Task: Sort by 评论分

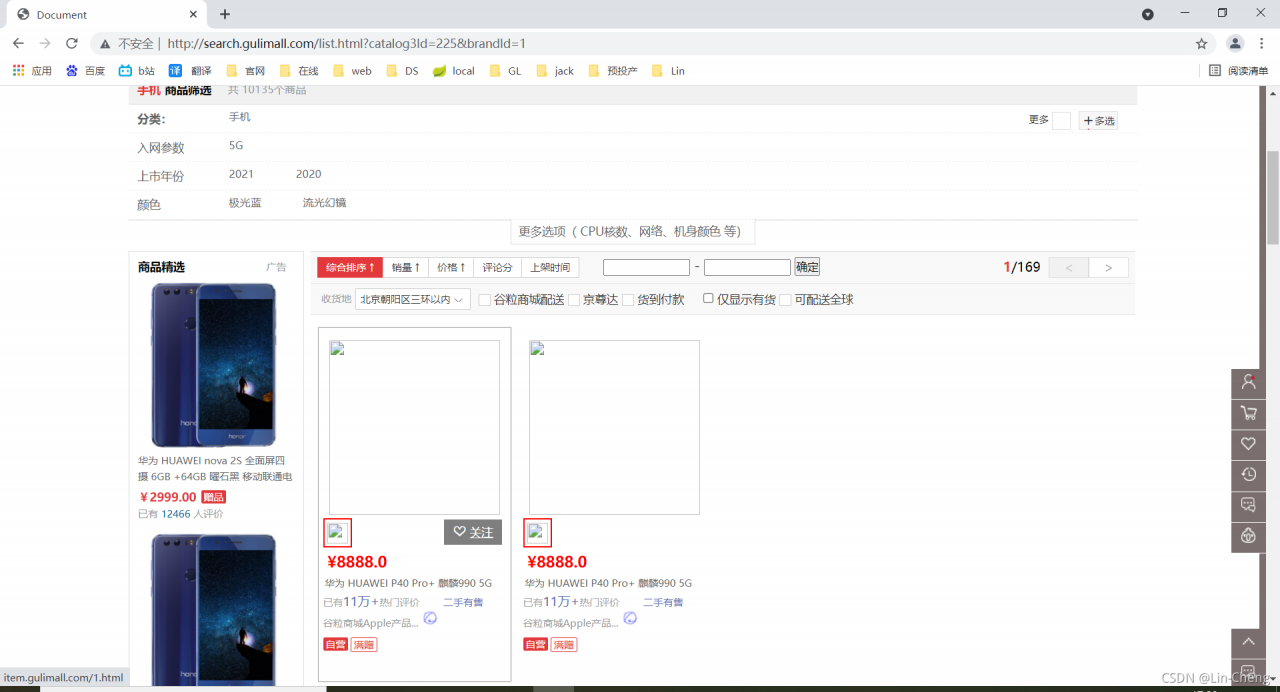Action: 497,267
